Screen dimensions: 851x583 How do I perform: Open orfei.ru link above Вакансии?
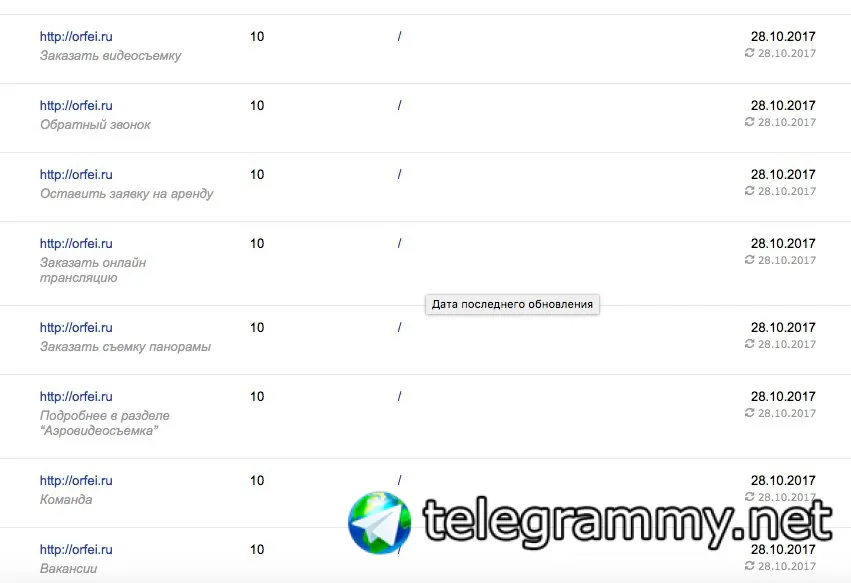pos(76,549)
